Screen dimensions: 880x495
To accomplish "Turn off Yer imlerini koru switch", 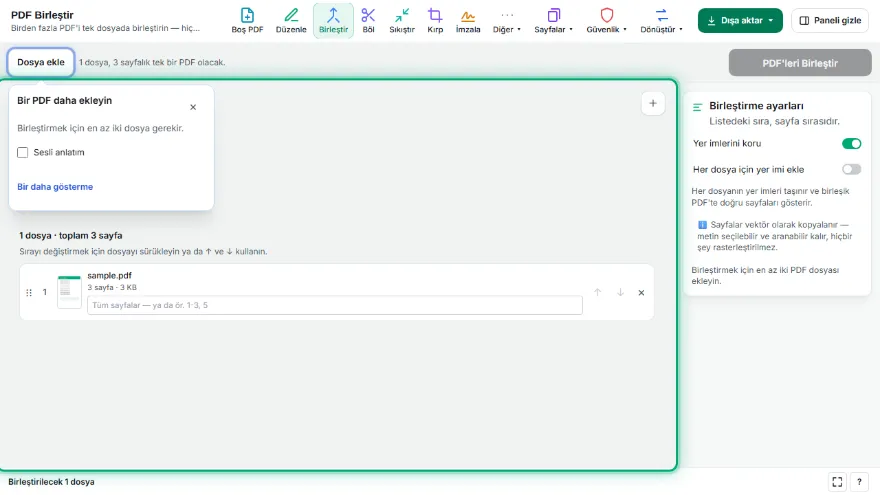I will pyautogui.click(x=851, y=144).
